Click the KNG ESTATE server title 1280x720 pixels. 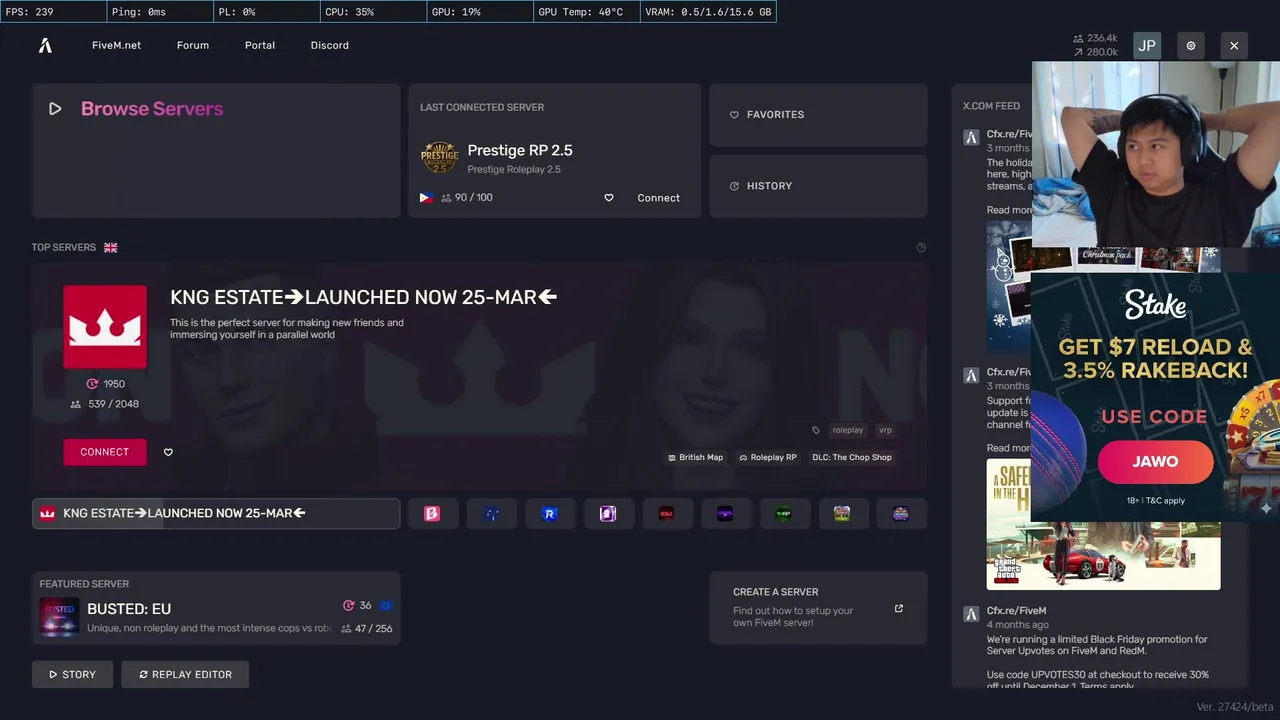[x=363, y=297]
